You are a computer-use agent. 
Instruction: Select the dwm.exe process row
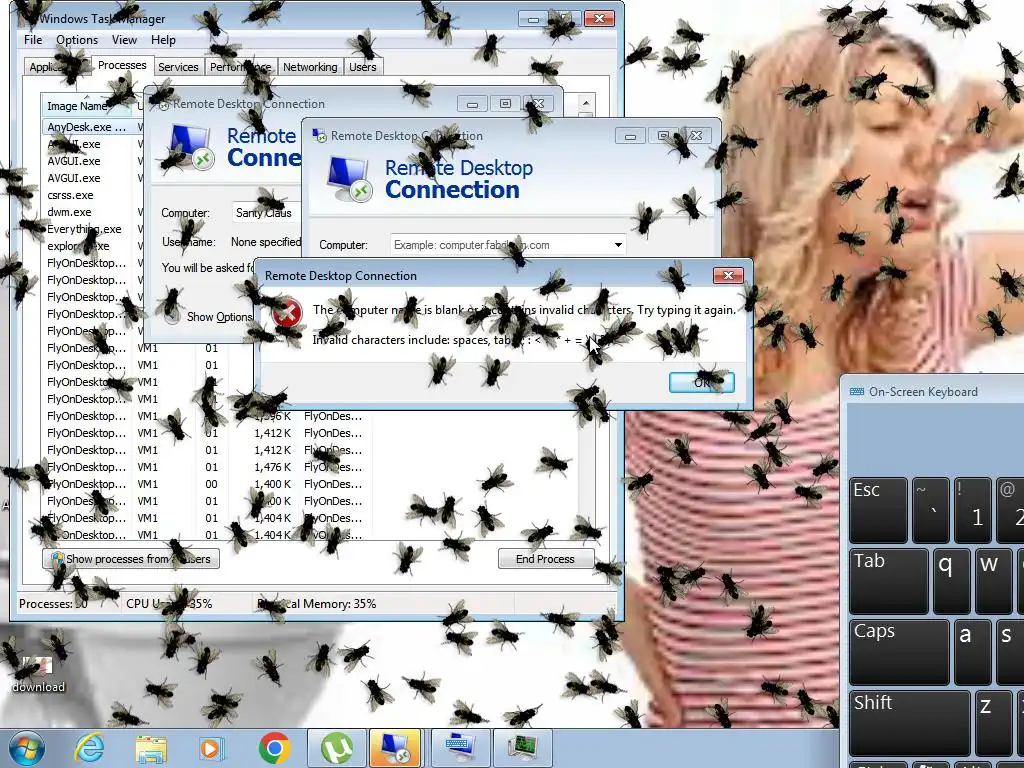point(91,212)
